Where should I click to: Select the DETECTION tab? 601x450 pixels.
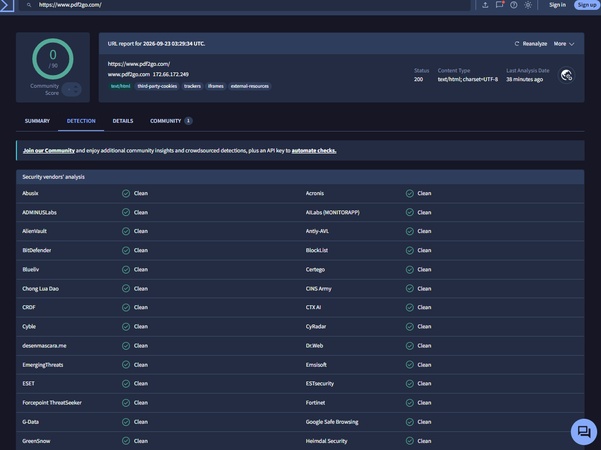pyautogui.click(x=81, y=121)
